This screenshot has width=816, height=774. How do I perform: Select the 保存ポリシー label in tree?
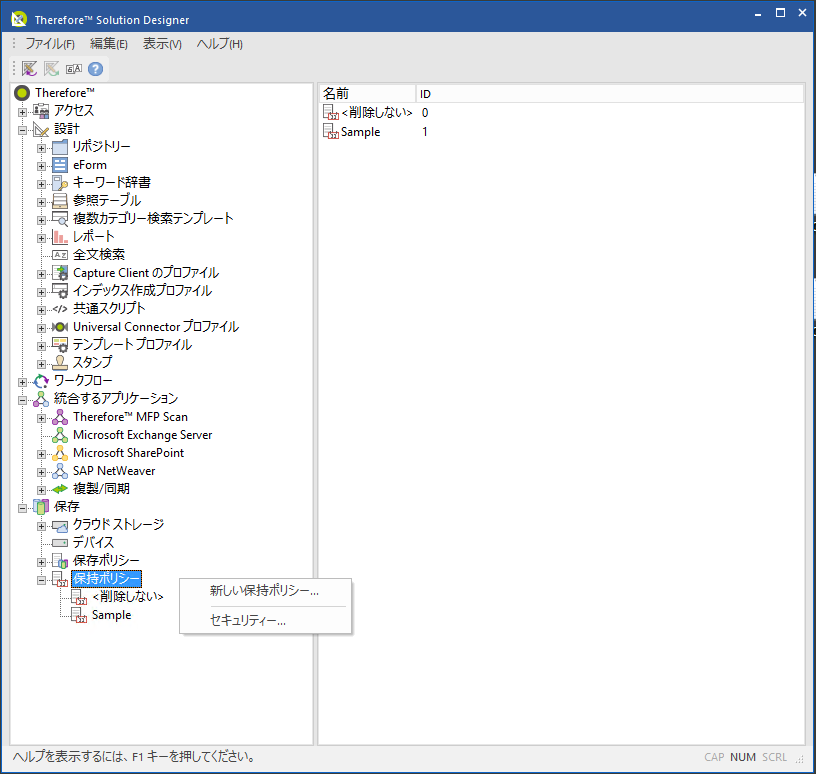click(106, 561)
